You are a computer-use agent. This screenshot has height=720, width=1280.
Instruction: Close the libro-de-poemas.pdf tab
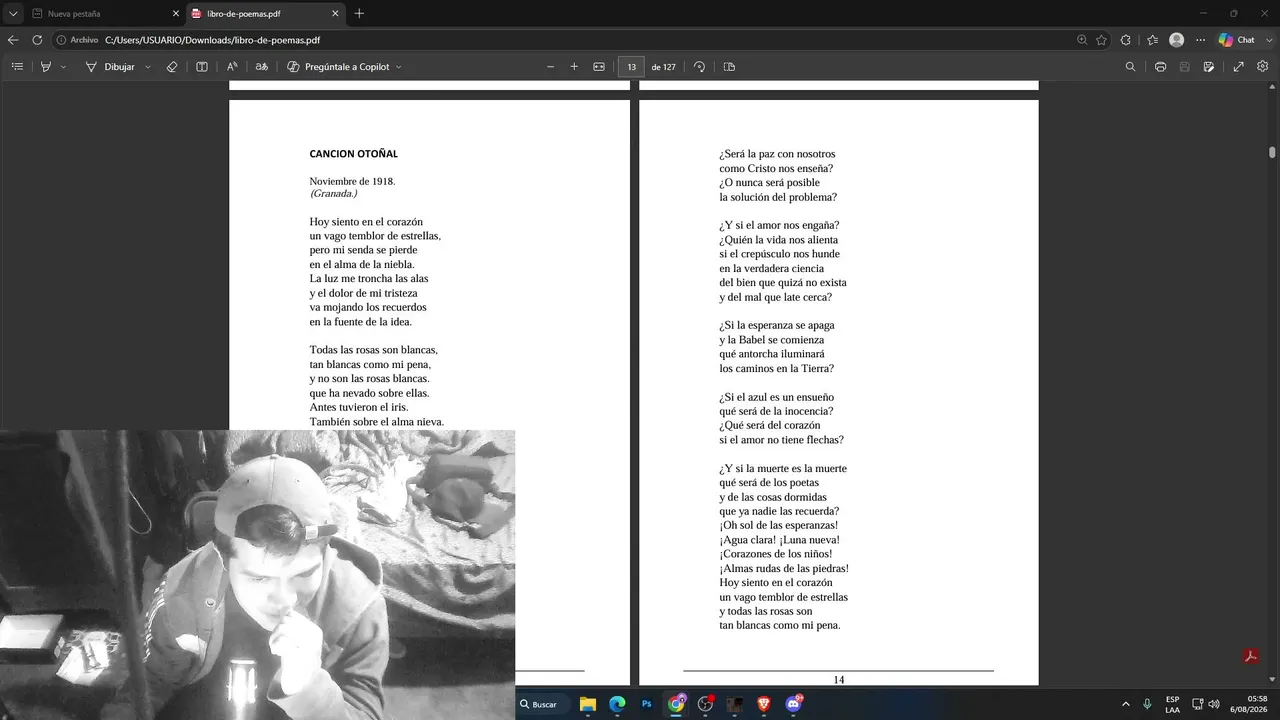coord(335,14)
